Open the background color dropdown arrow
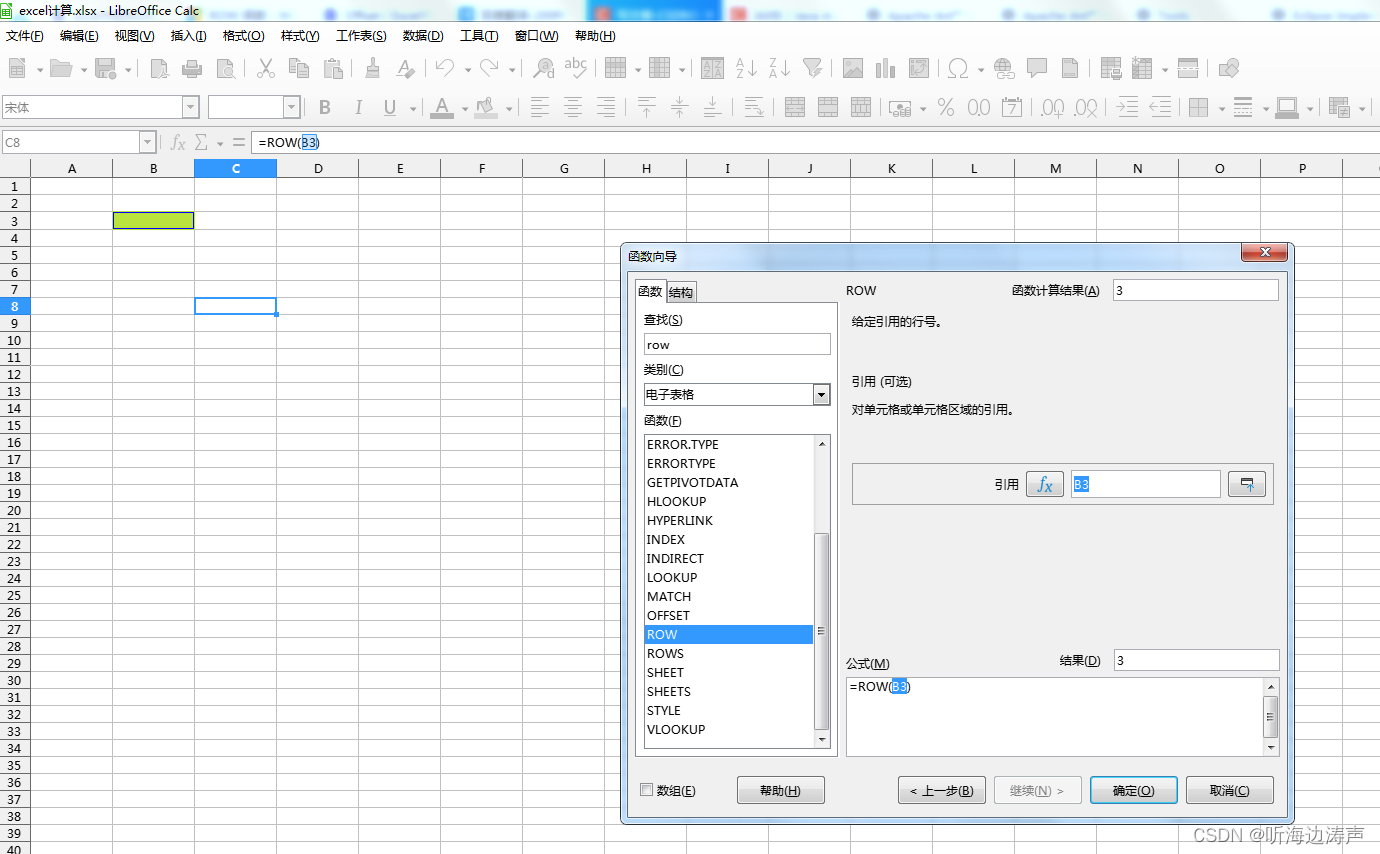 click(x=509, y=108)
